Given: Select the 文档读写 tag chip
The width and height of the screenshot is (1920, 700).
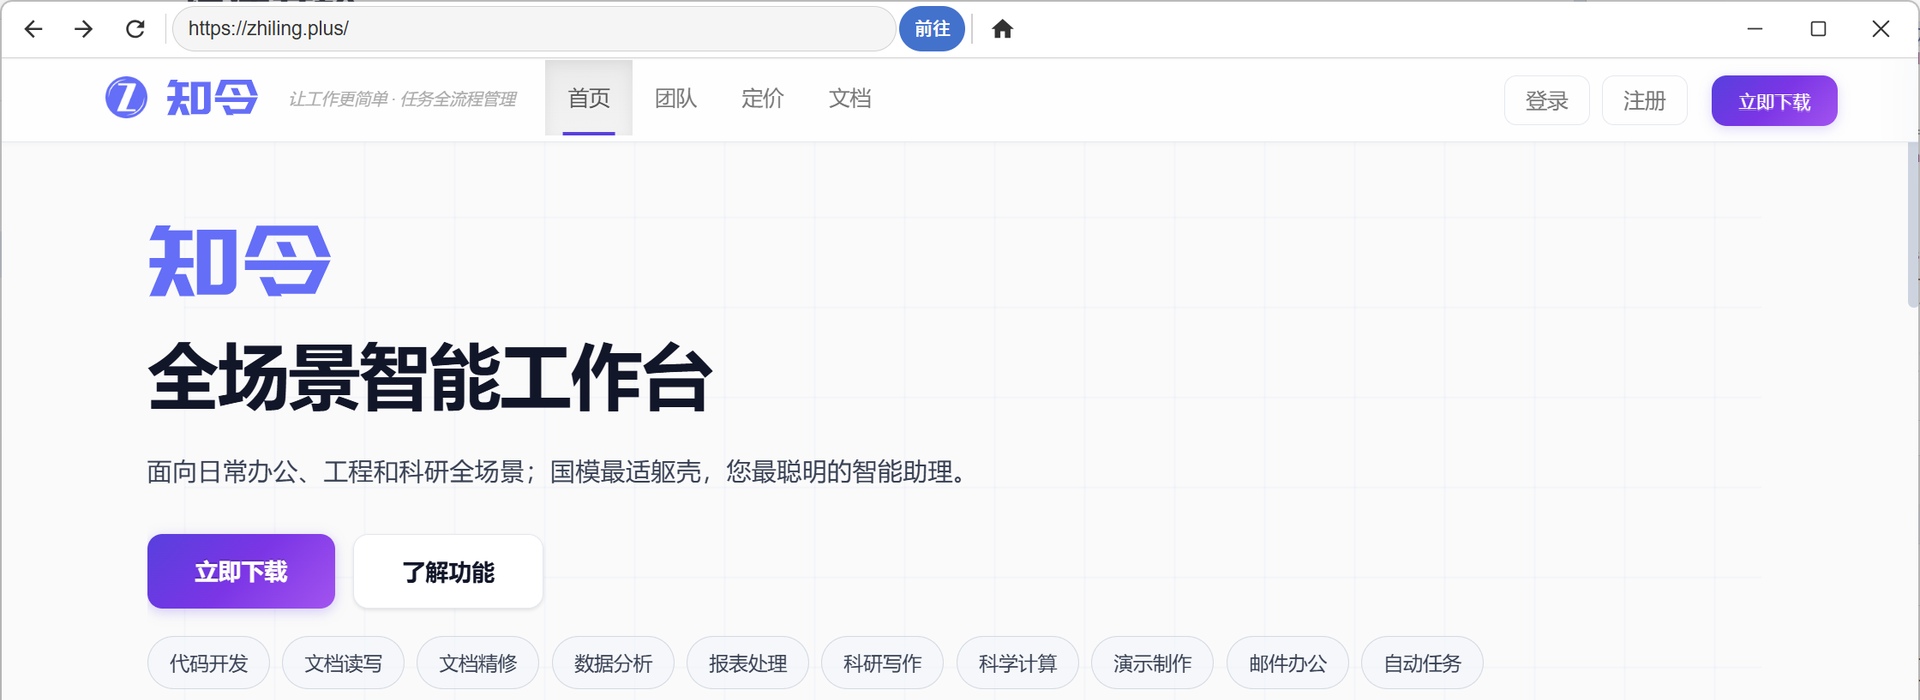Looking at the screenshot, I should [x=343, y=663].
